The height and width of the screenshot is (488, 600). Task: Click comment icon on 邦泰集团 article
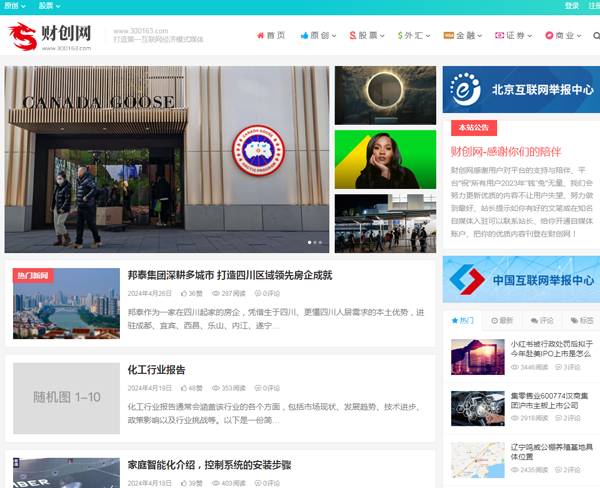(258, 294)
